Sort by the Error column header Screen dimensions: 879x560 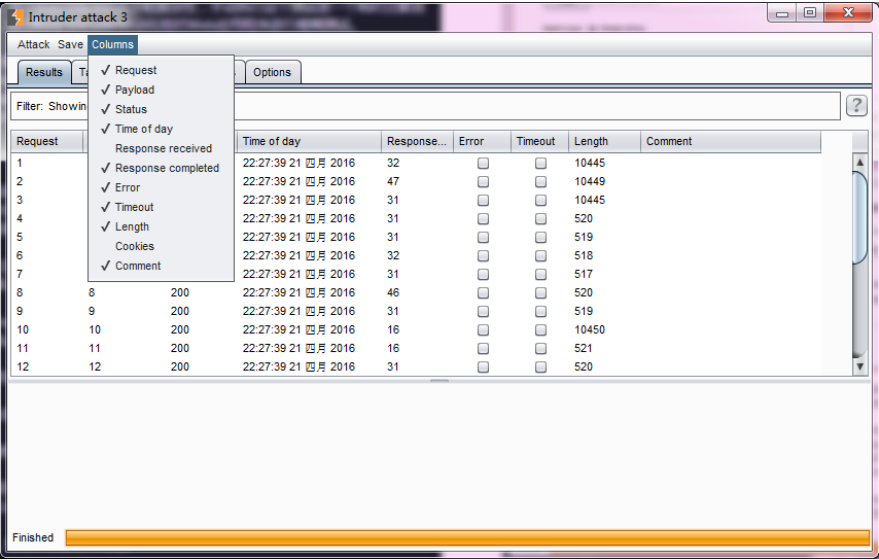[x=482, y=141]
